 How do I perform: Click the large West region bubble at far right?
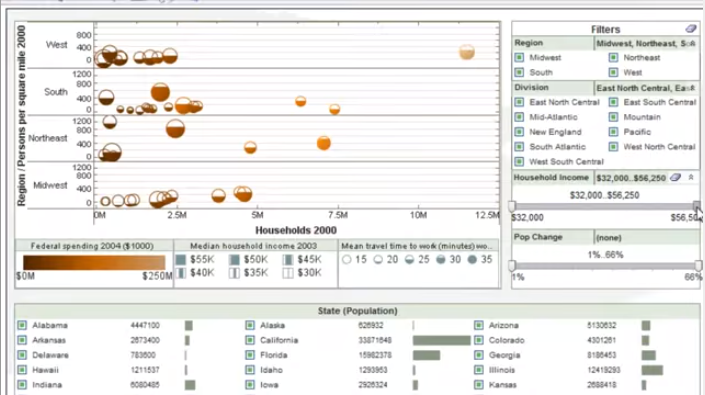point(467,52)
